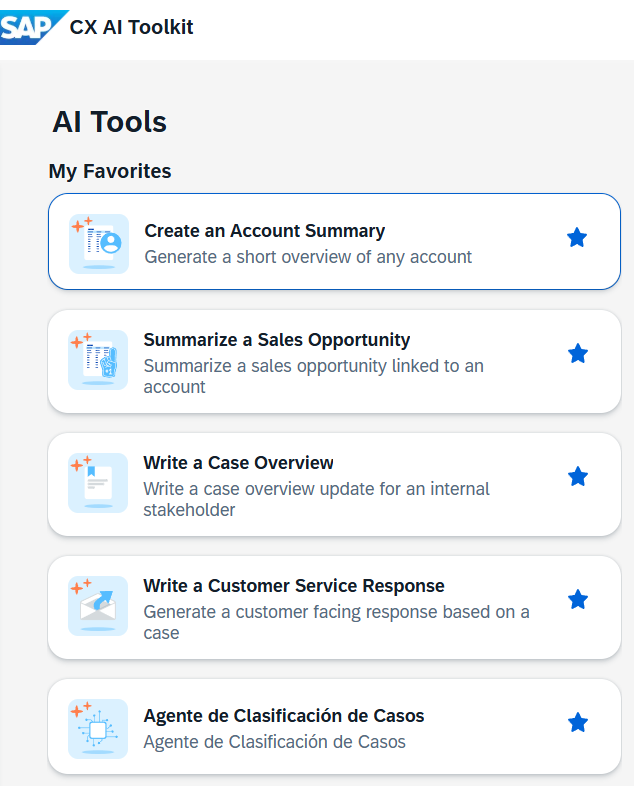Unfavorite Create an Account Summary star
The width and height of the screenshot is (634, 786).
[x=577, y=238]
